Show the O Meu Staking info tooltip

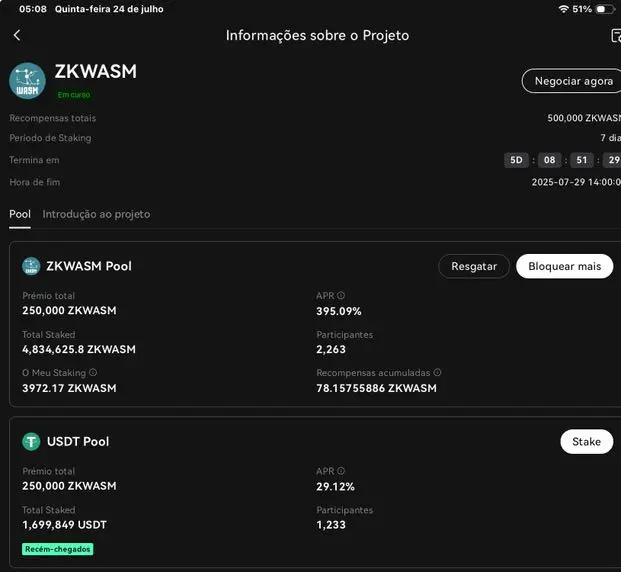click(93, 372)
